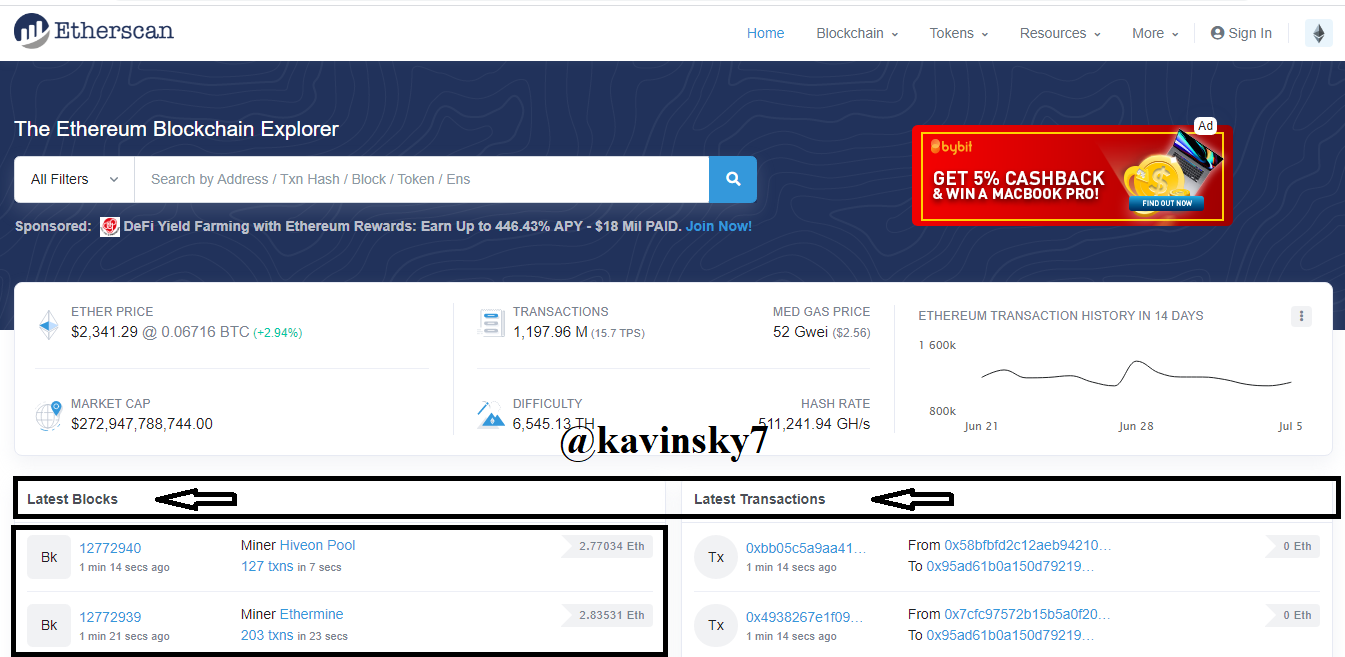Viewport: 1345px width, 657px height.
Task: Open To address under 0x4938267e1f09 transaction
Action: pyautogui.click(x=1010, y=635)
